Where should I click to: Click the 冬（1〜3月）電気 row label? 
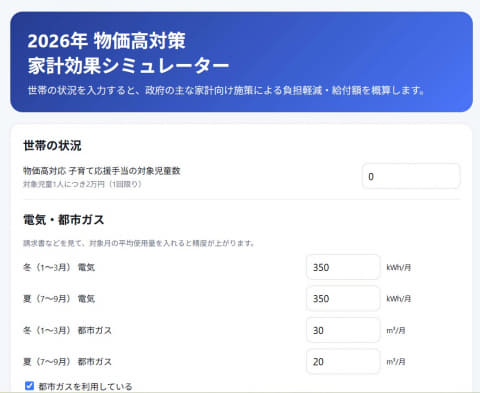pos(59,267)
